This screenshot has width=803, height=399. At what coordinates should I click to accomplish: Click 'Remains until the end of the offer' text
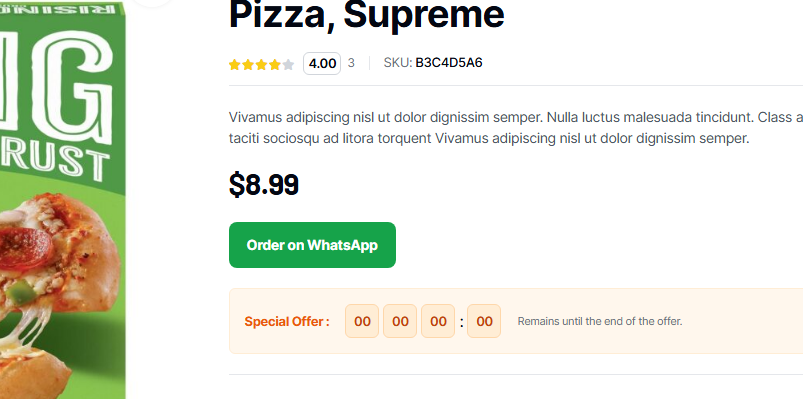(600, 322)
